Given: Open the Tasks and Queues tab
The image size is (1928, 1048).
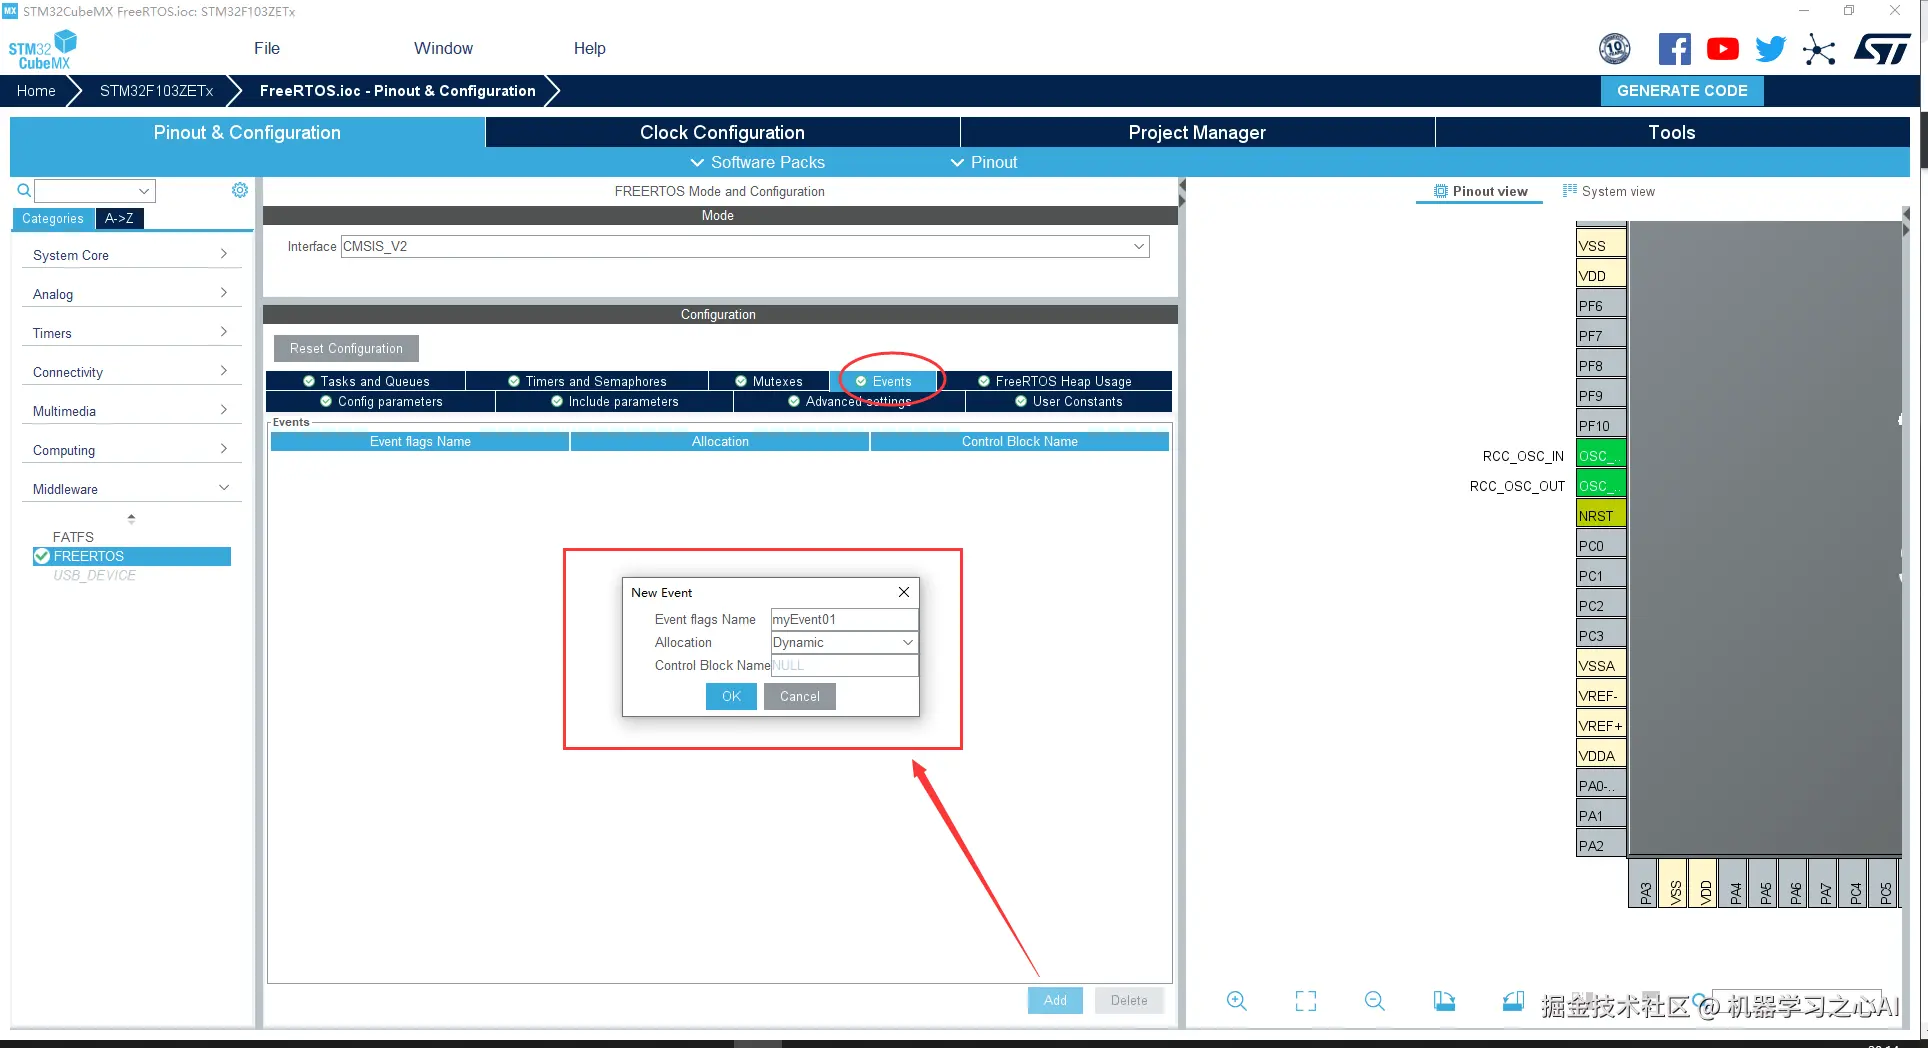Looking at the screenshot, I should [366, 381].
